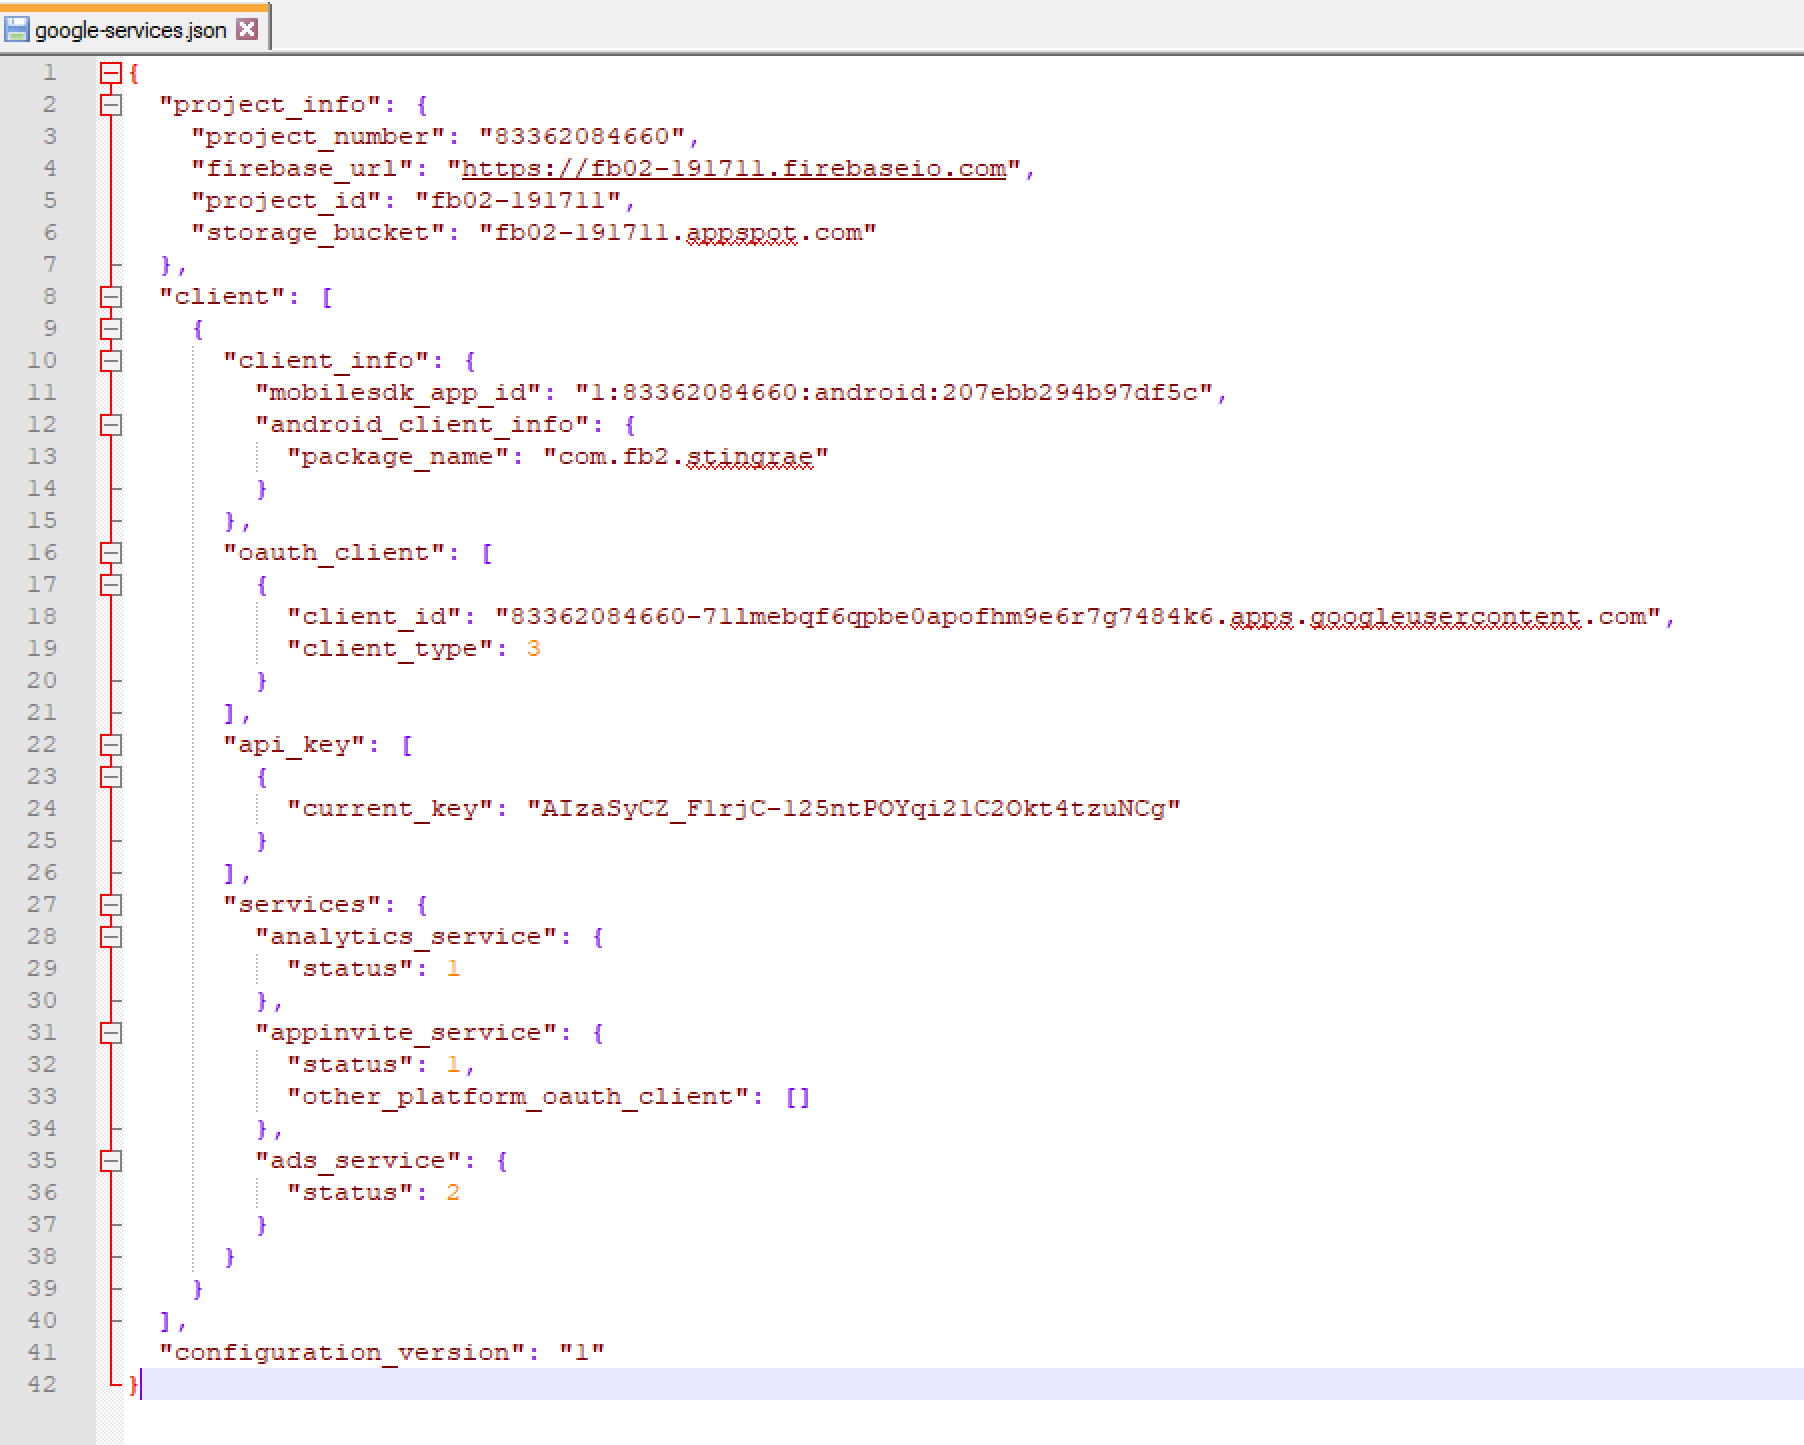Collapse the "appinvite_service" fold marker
Image resolution: width=1804 pixels, height=1445 pixels.
pyautogui.click(x=111, y=1033)
